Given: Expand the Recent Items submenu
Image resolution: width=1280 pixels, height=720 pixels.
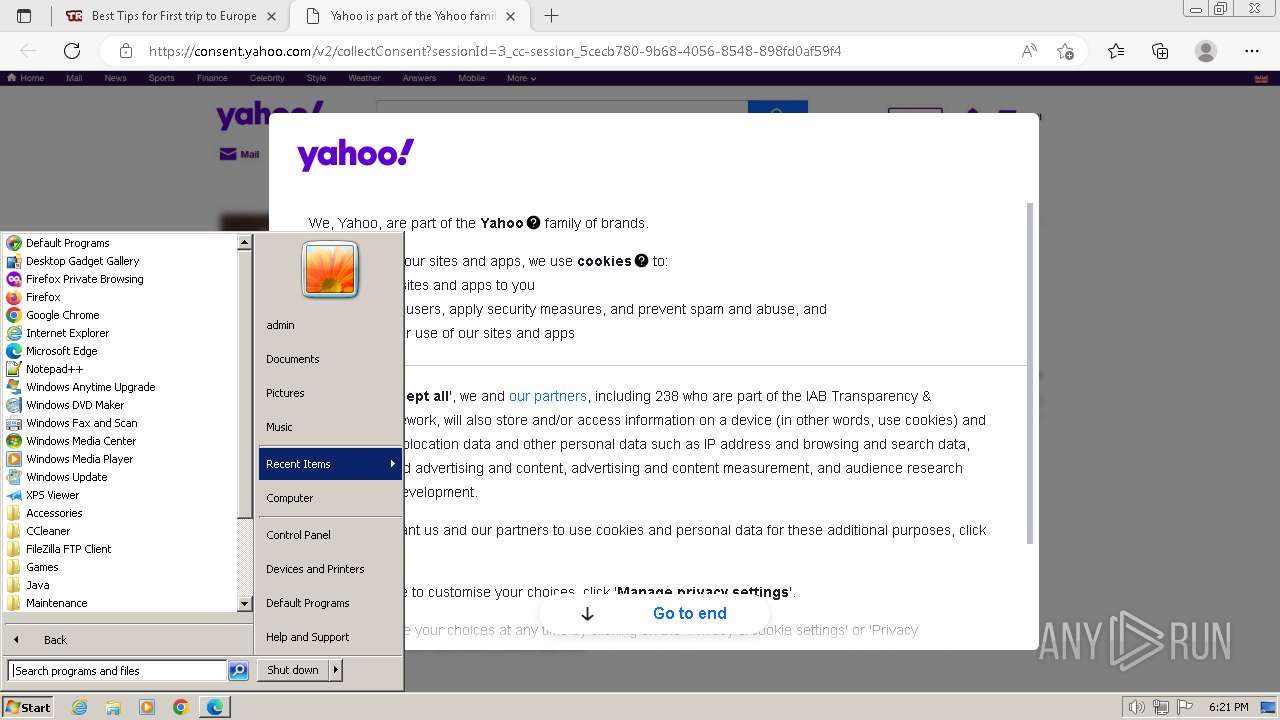Looking at the screenshot, I should [x=330, y=464].
